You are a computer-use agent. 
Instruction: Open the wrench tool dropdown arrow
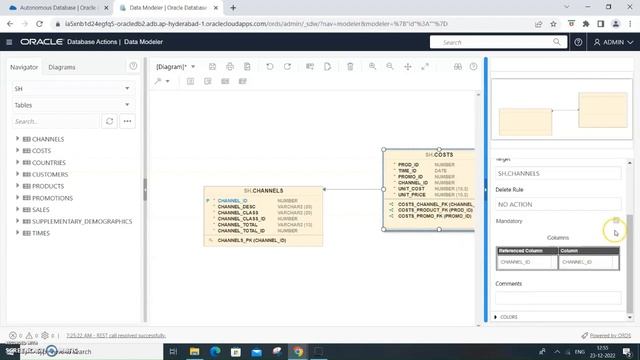click(167, 81)
